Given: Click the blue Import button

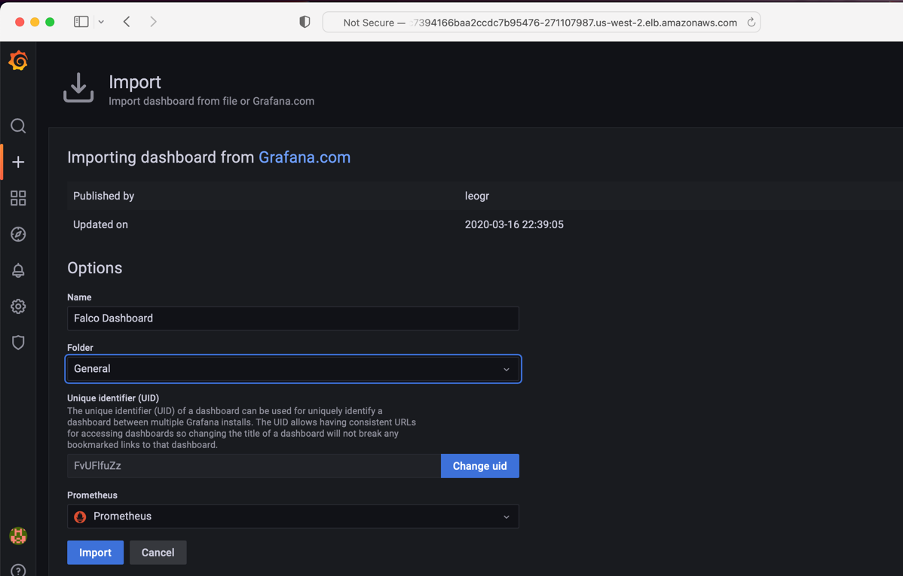Looking at the screenshot, I should (95, 552).
